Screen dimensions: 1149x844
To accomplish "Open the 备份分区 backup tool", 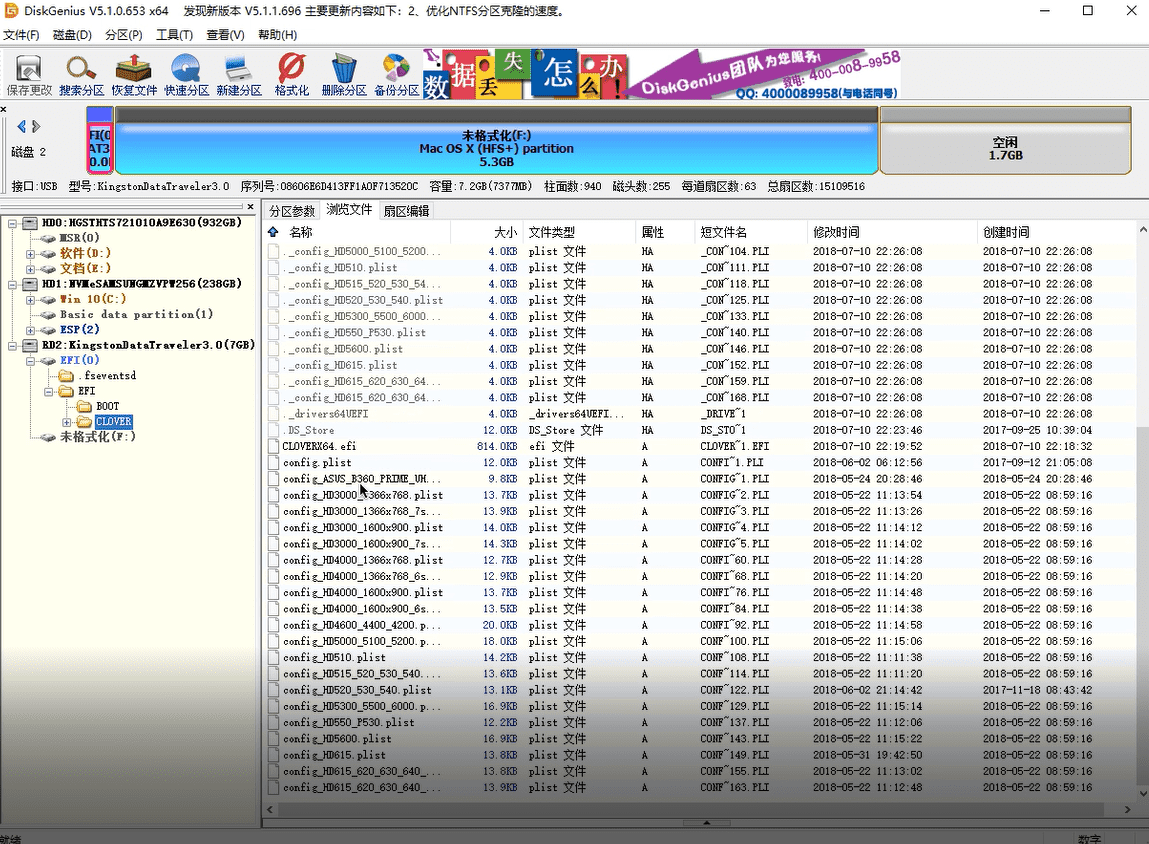I will pyautogui.click(x=396, y=73).
